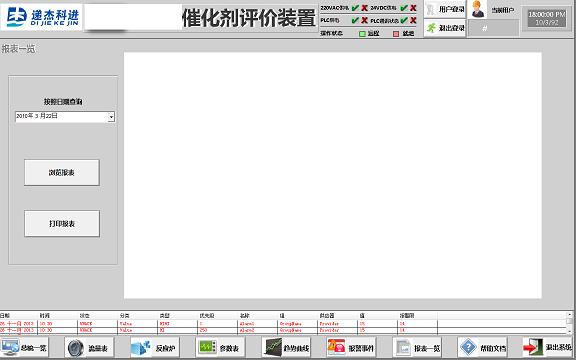Viewport: 576px width, 360px height.
Task: Toggle the green 远程 remote indicator
Action: click(362, 34)
